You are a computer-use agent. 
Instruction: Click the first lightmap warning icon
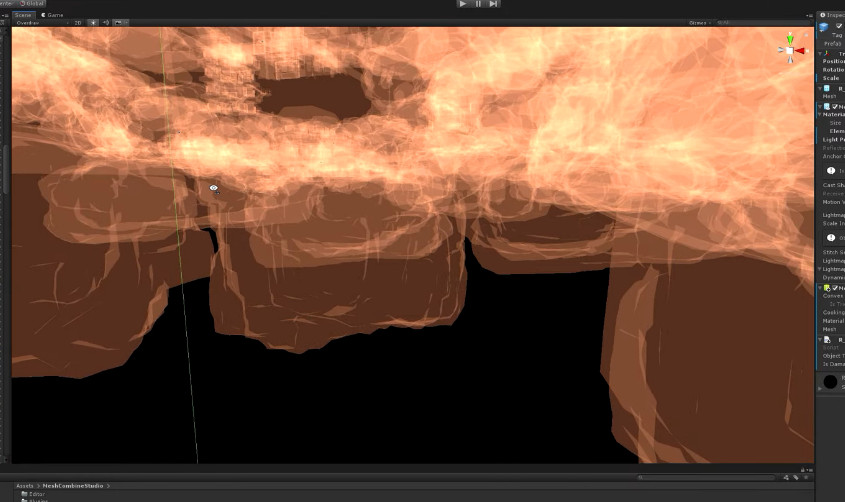point(830,171)
